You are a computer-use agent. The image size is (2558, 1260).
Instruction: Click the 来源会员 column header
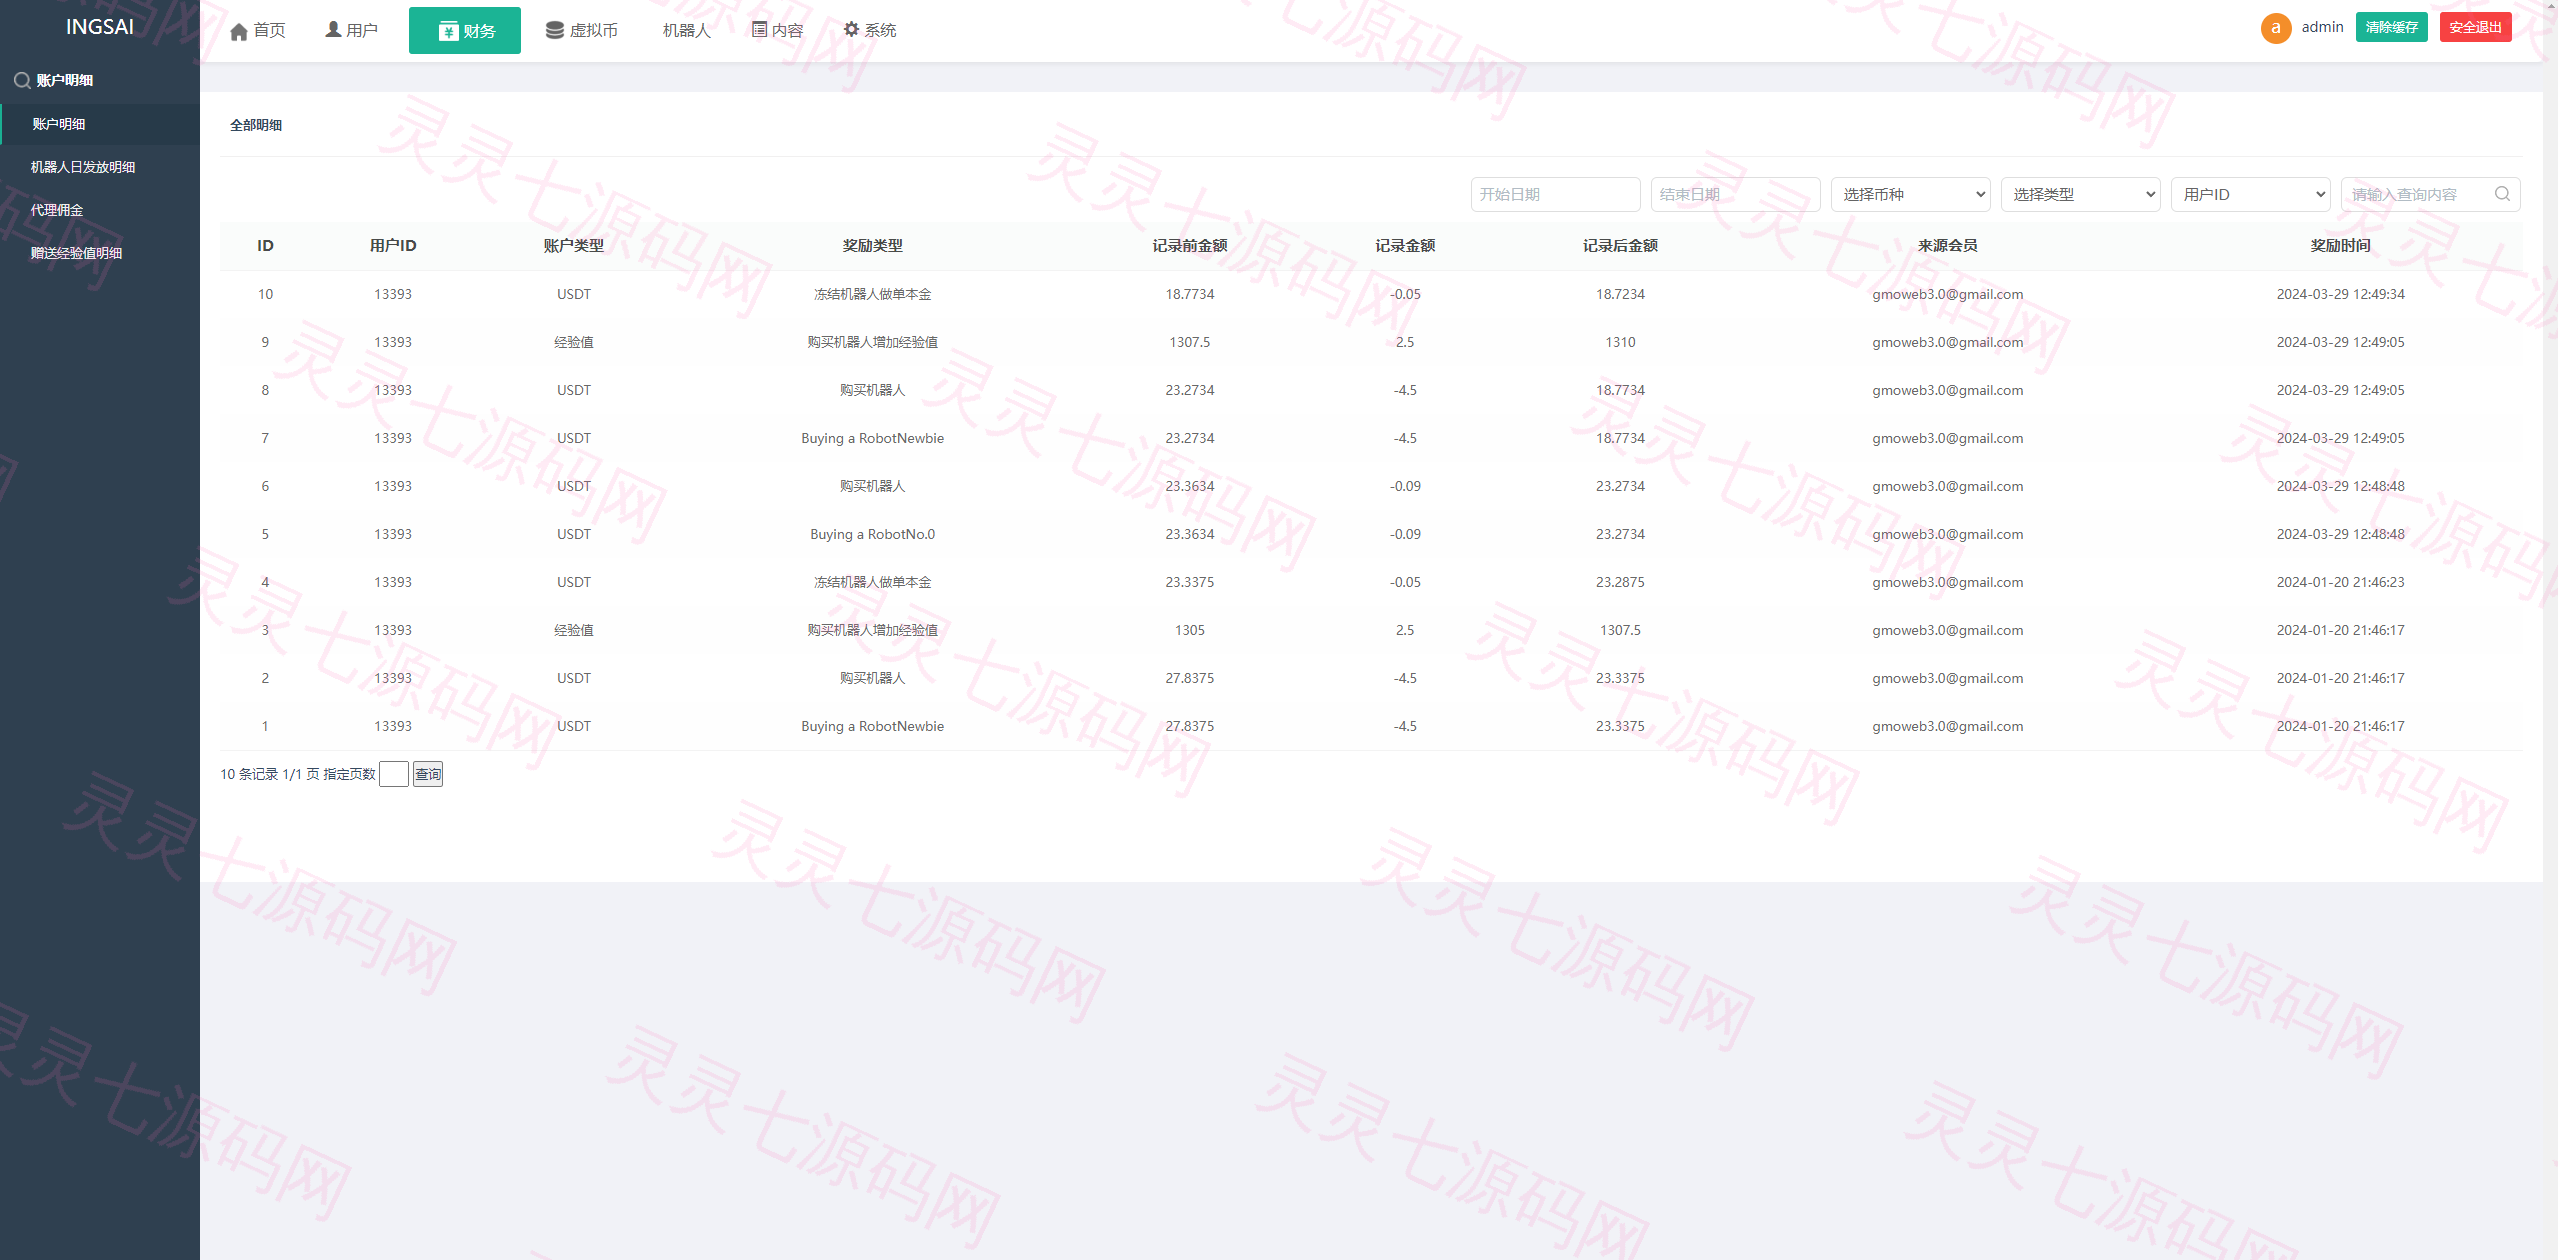pos(1947,245)
